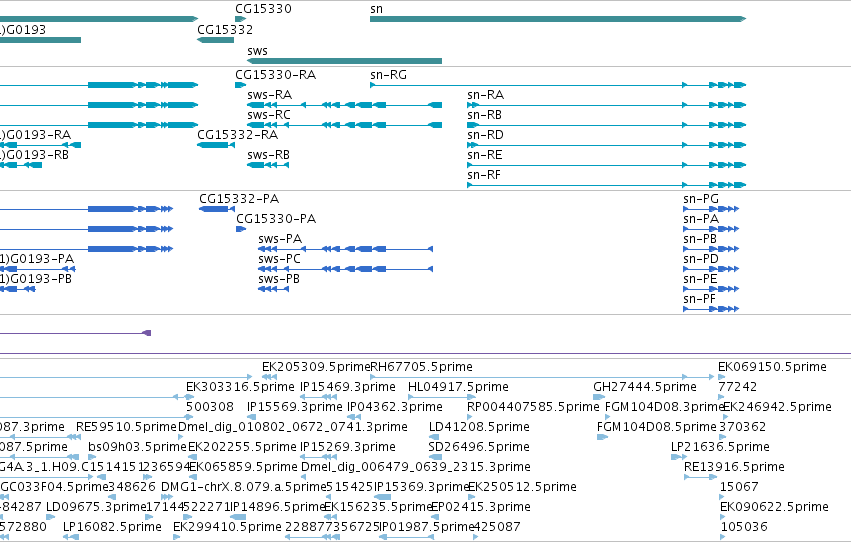Select the sws gene bar
This screenshot has height=542, width=851.
(x=344, y=61)
